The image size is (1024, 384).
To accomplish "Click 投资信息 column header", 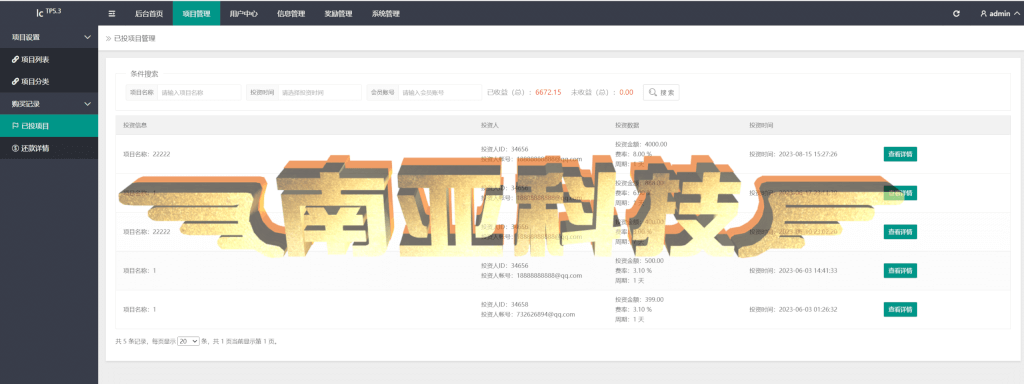I will [135, 125].
